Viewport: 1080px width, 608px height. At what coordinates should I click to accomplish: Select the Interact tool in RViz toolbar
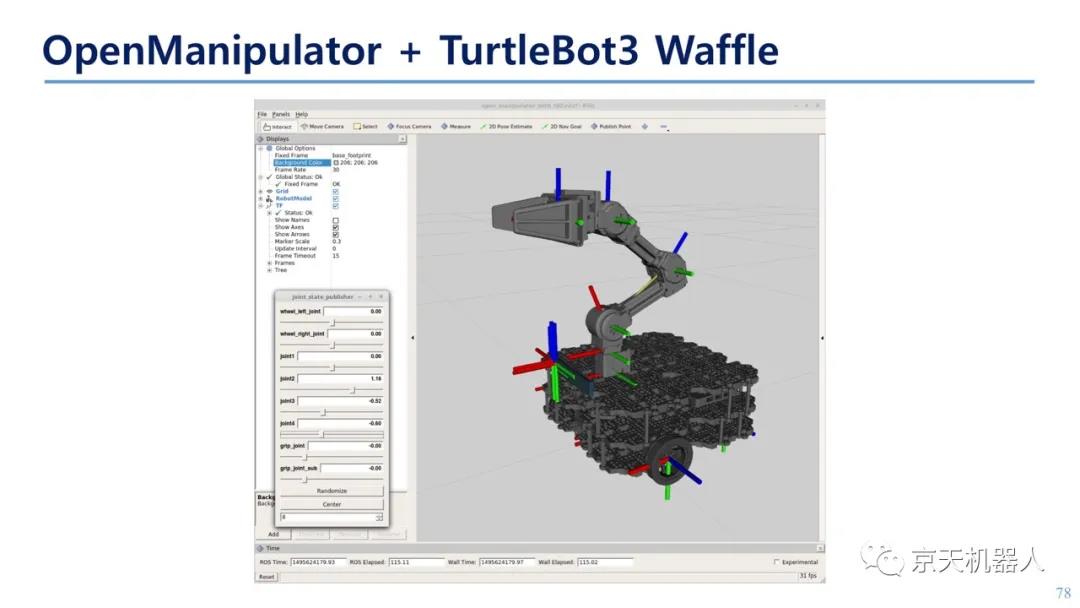click(278, 127)
